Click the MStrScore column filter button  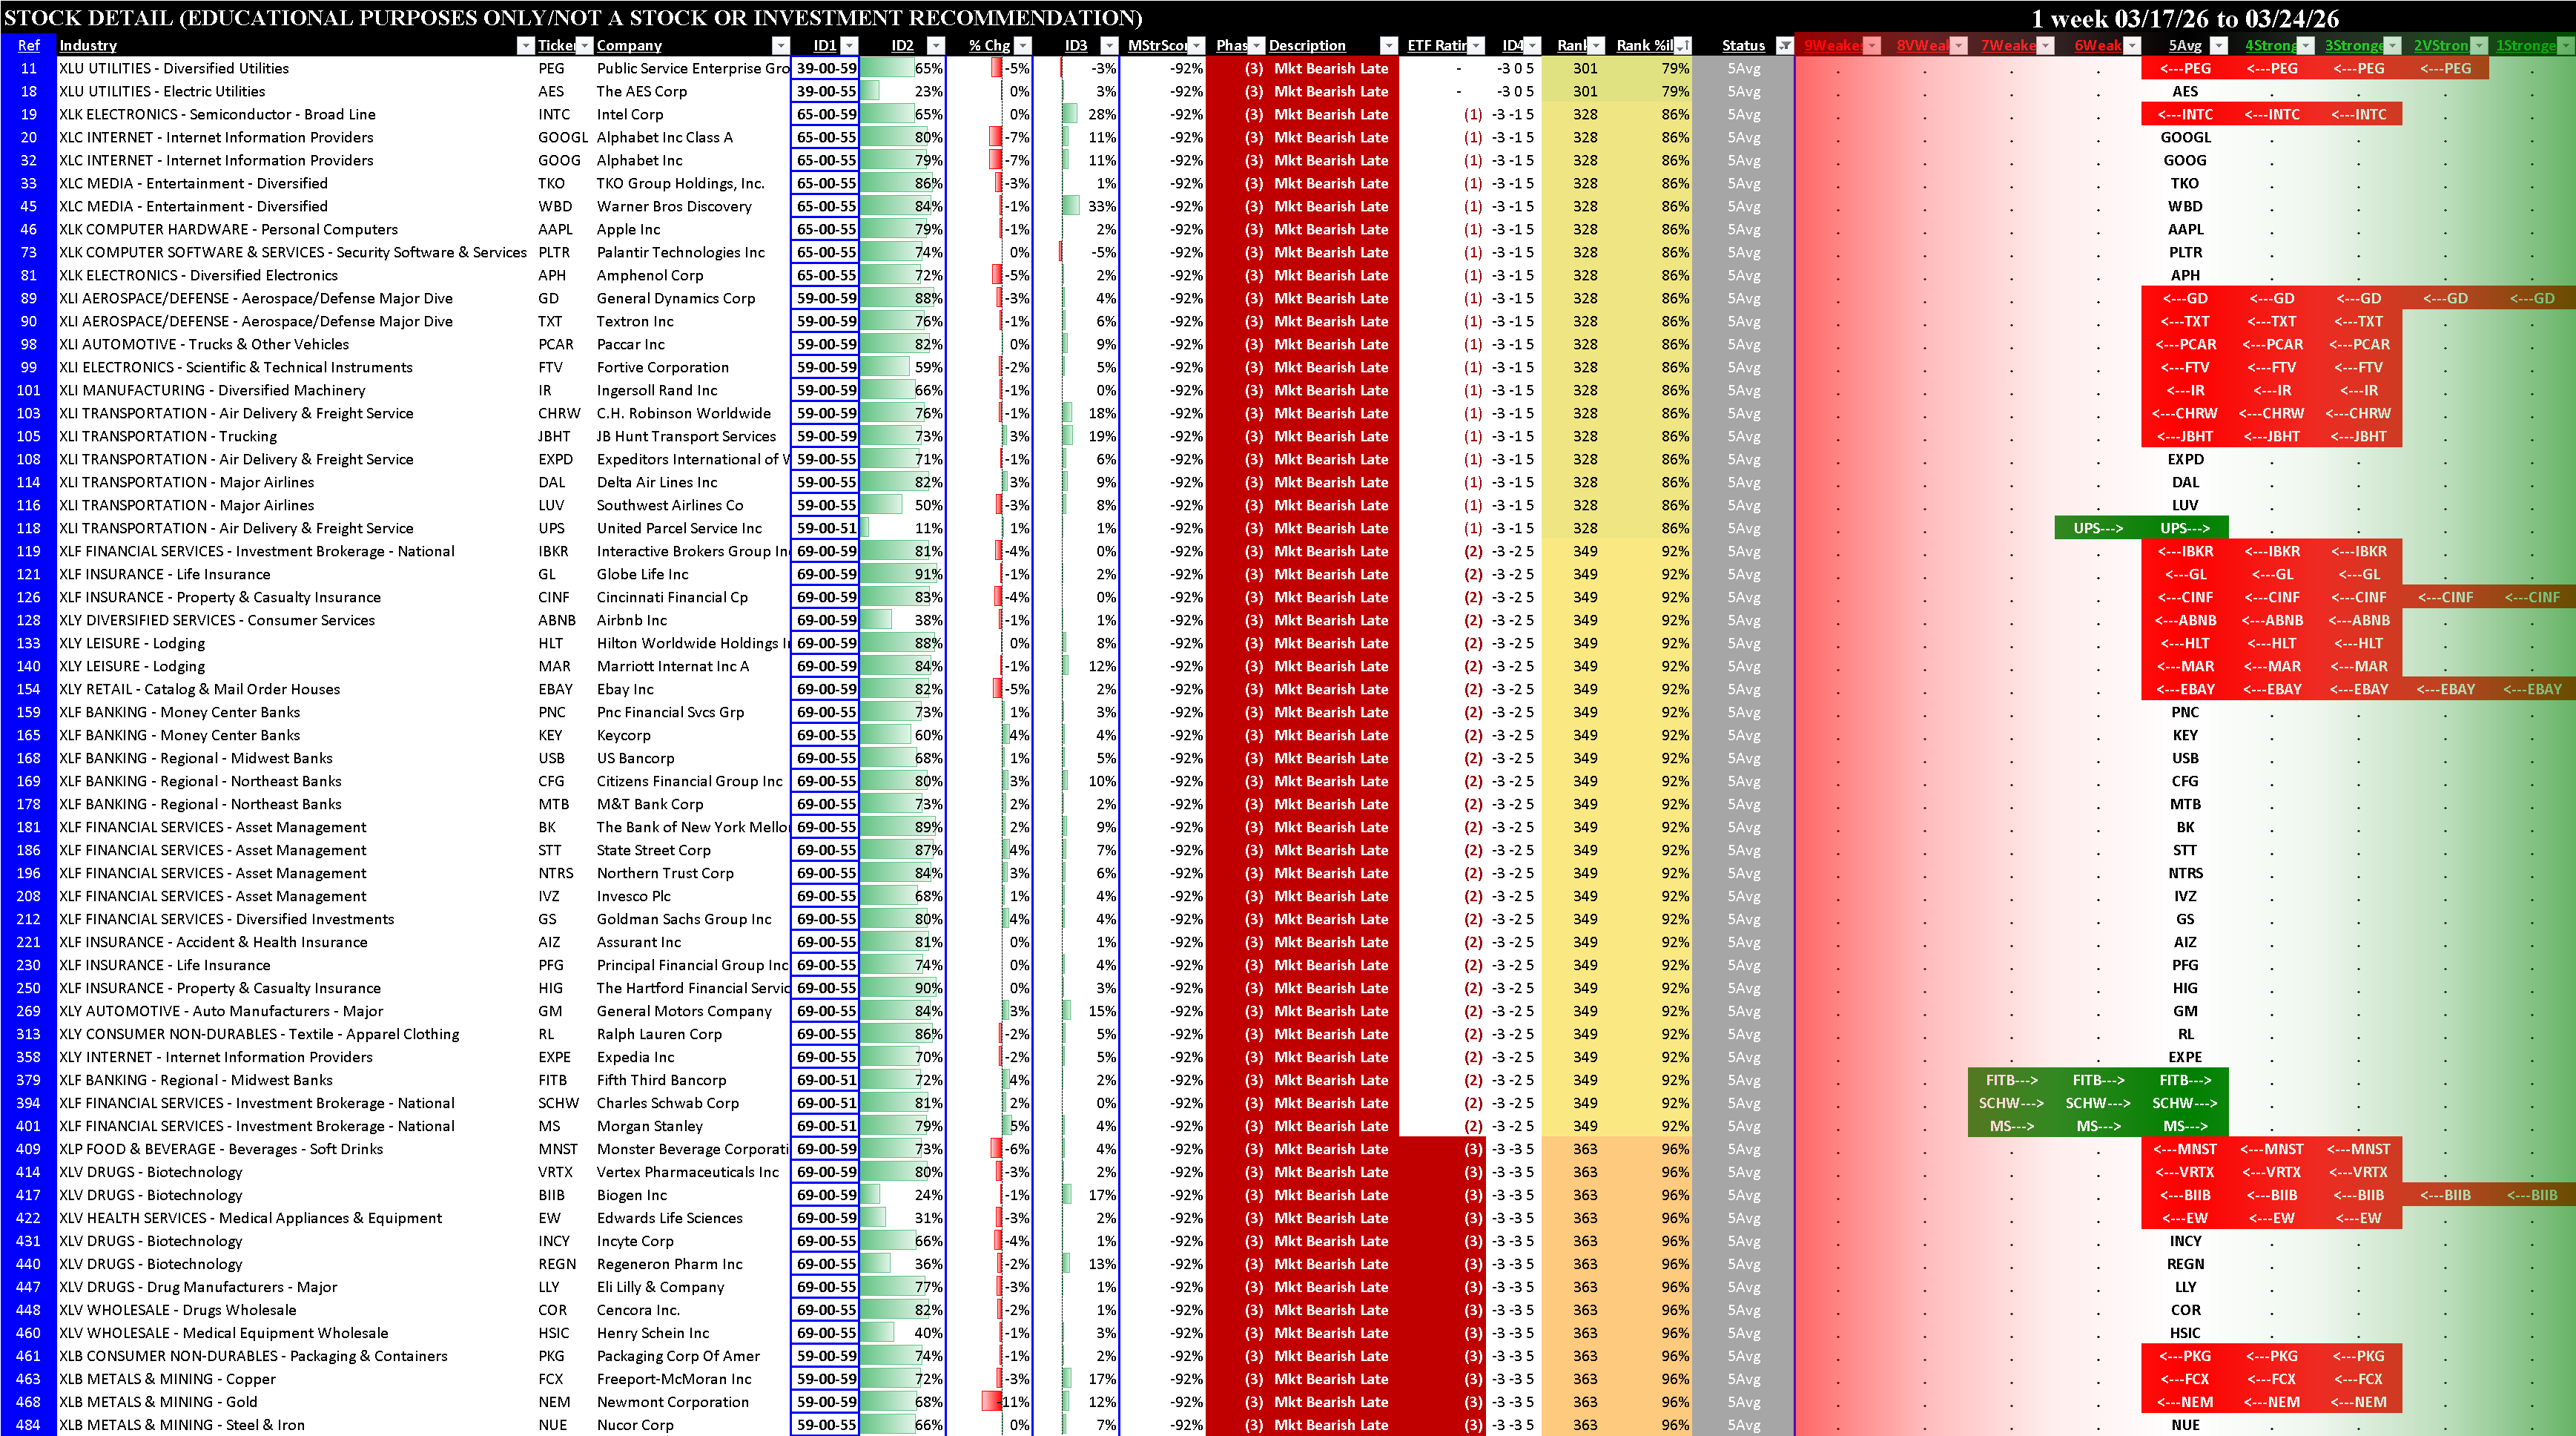point(1196,45)
